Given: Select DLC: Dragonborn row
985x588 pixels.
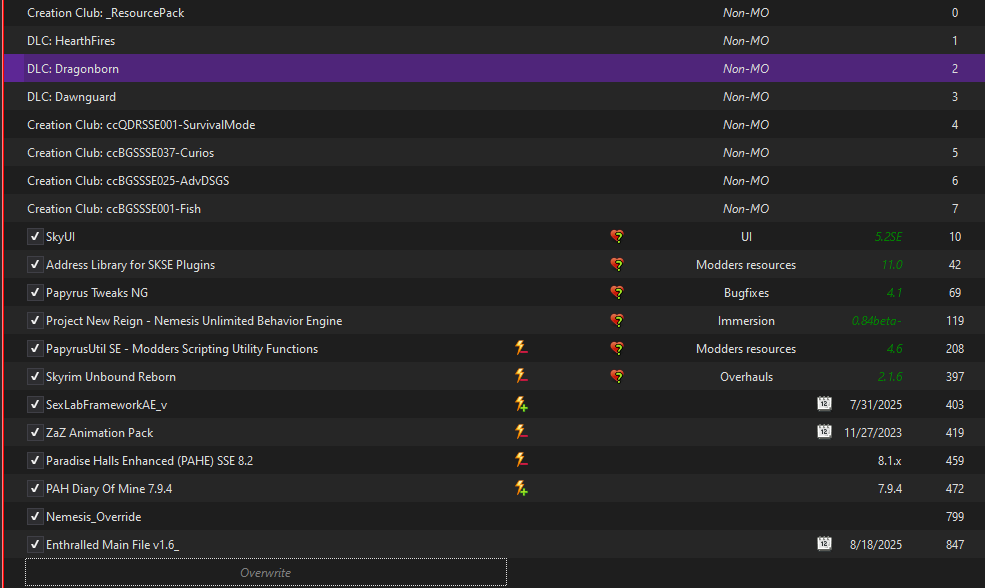Looking at the screenshot, I should click(x=494, y=68).
